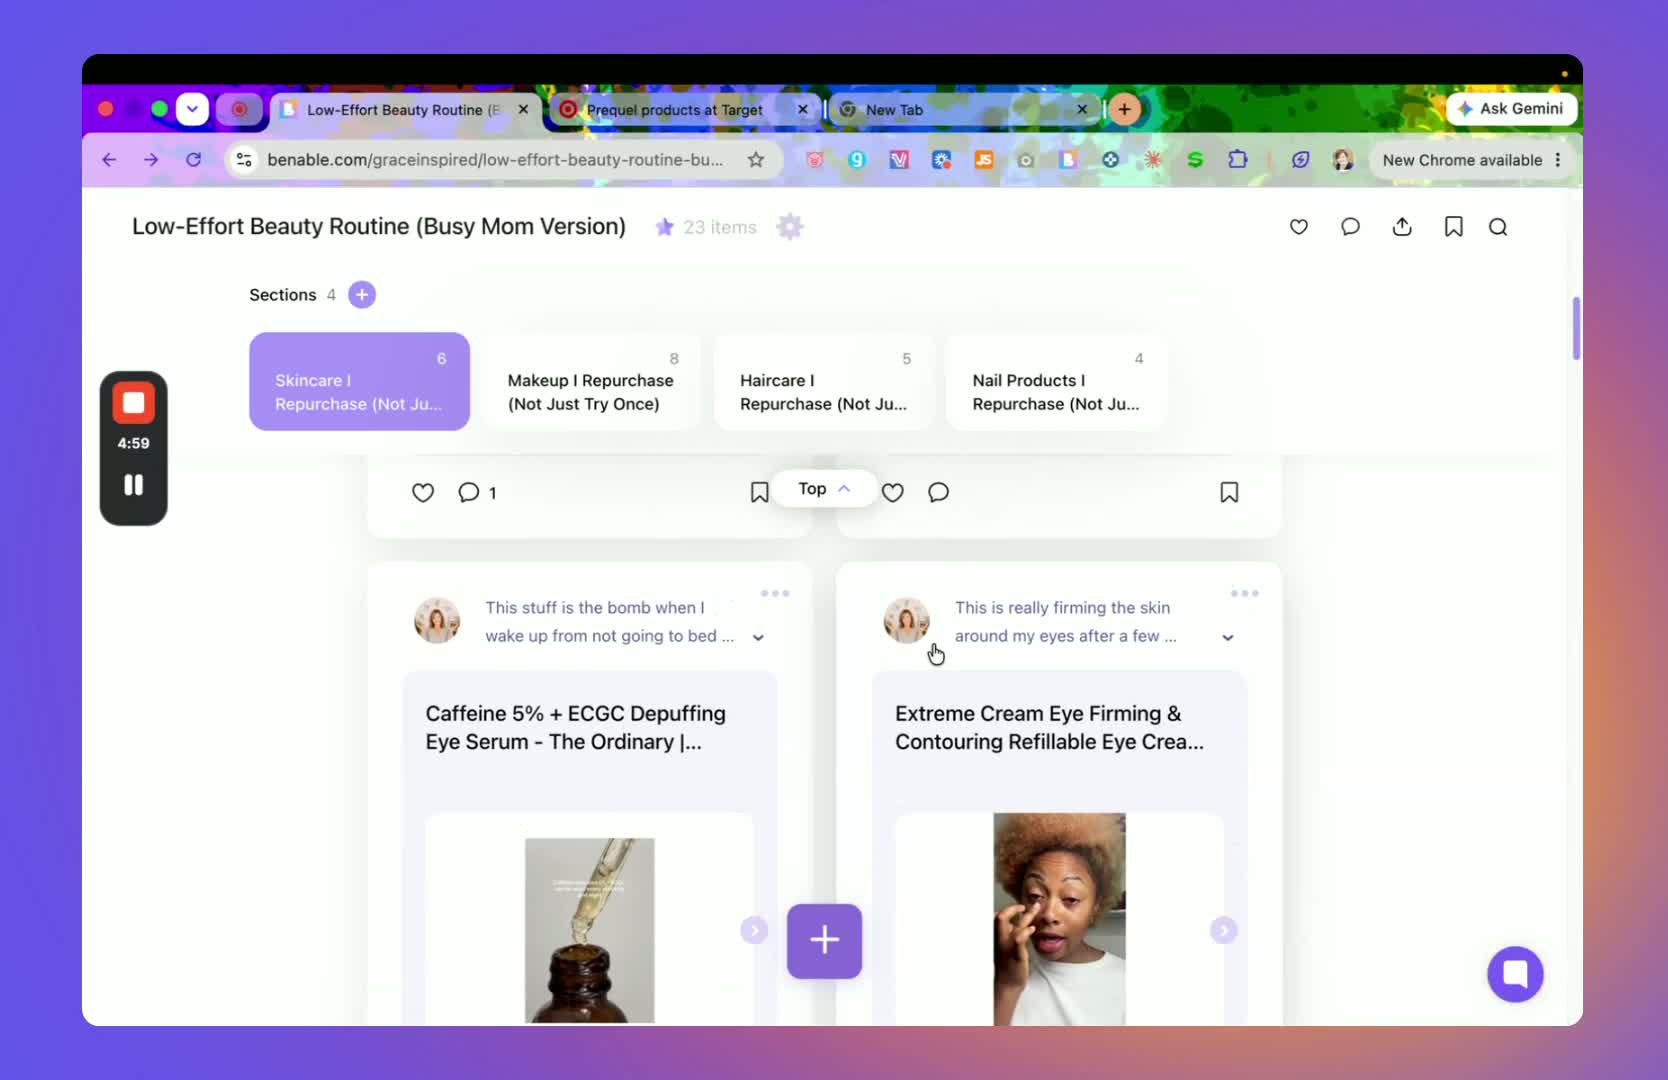
Task: Open three-dot menu on Extreme Cream card
Action: click(x=1245, y=593)
